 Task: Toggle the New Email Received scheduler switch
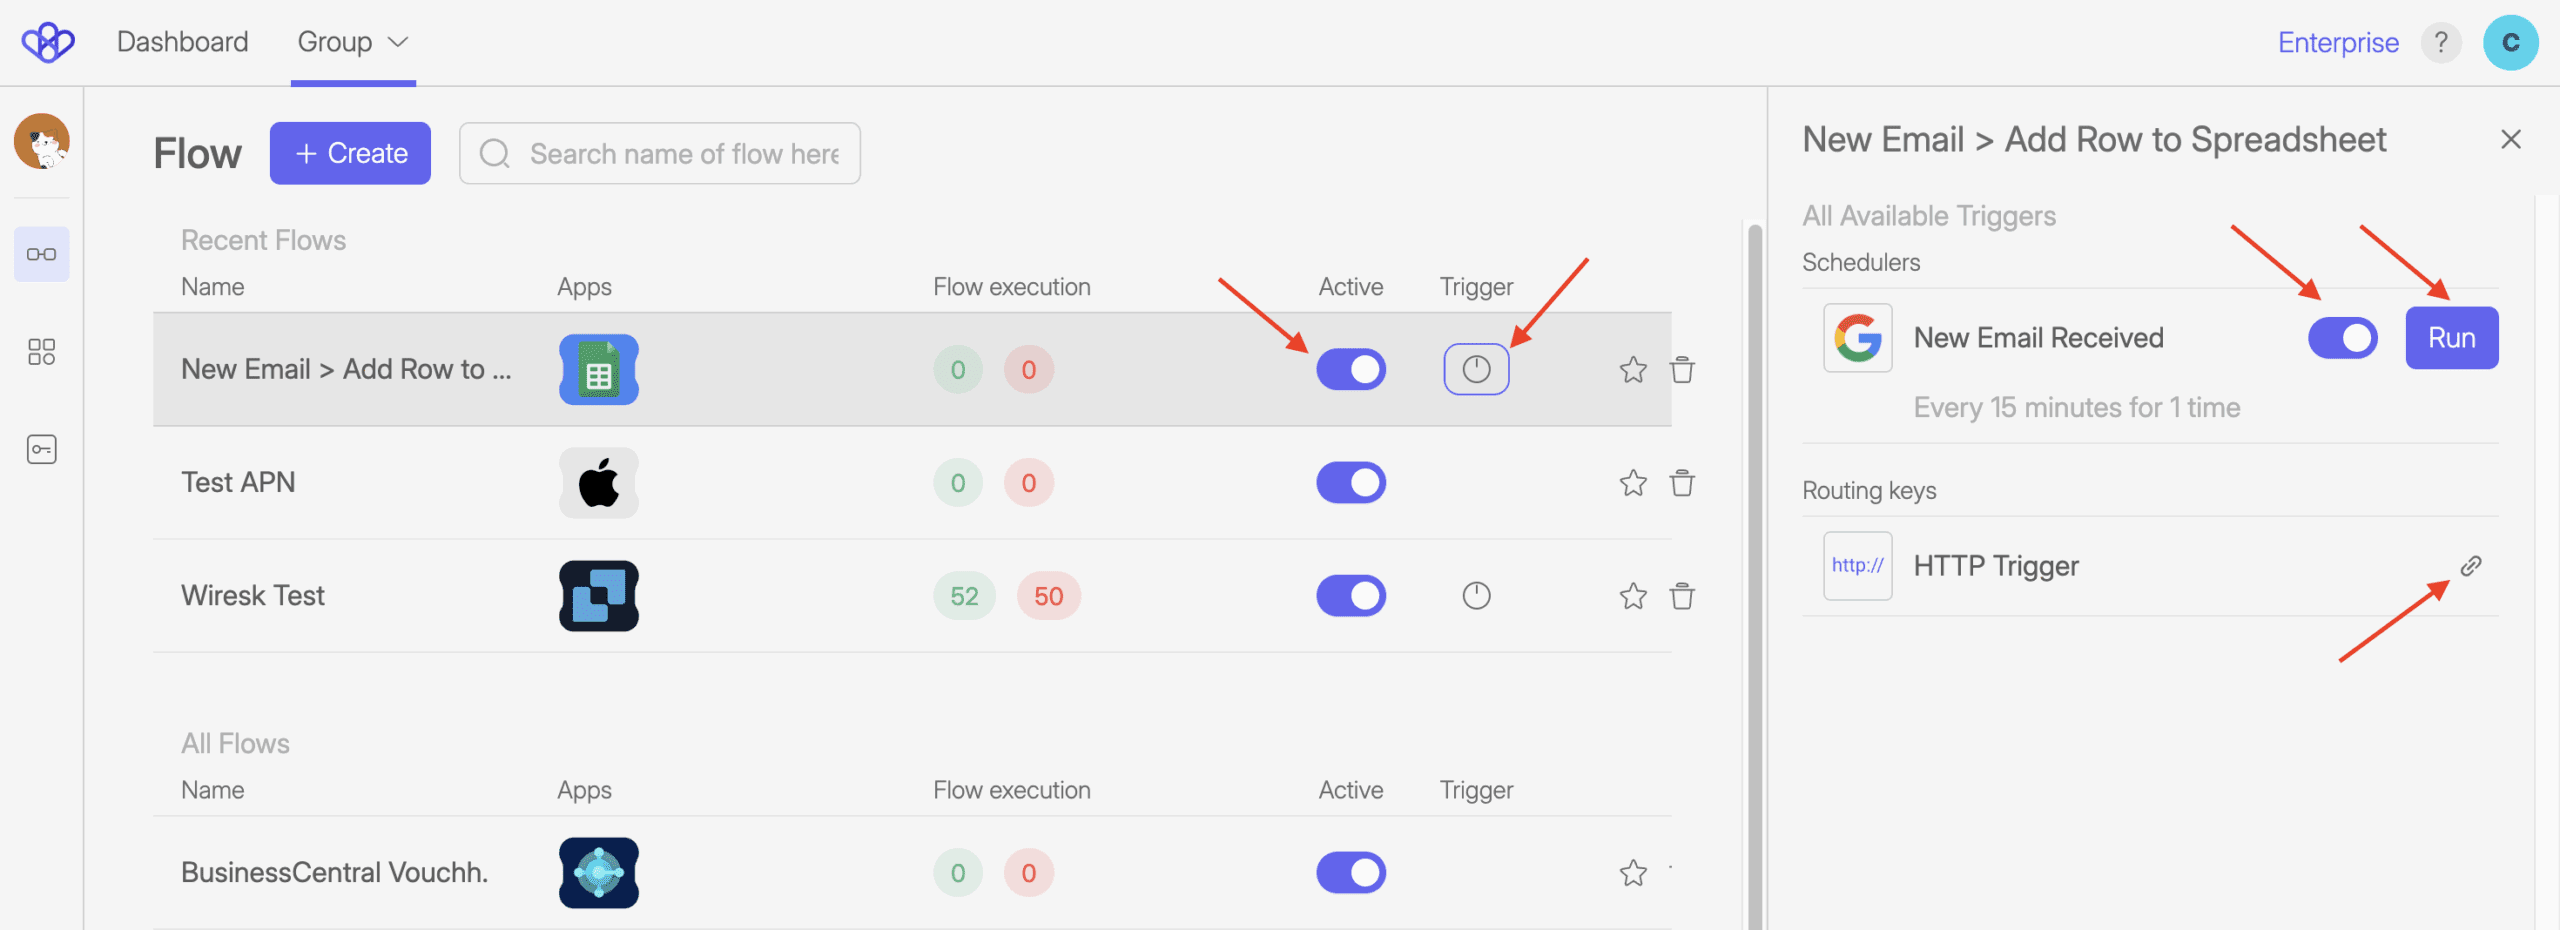2342,338
